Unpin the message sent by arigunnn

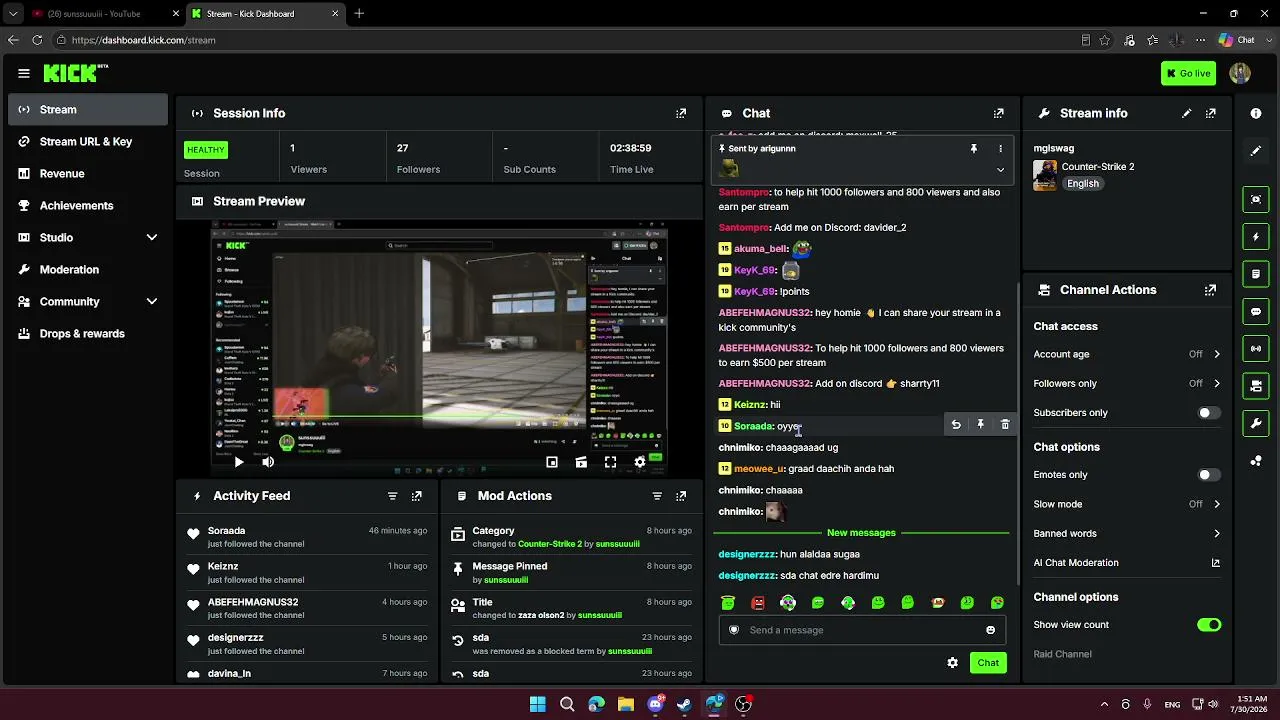coord(973,149)
